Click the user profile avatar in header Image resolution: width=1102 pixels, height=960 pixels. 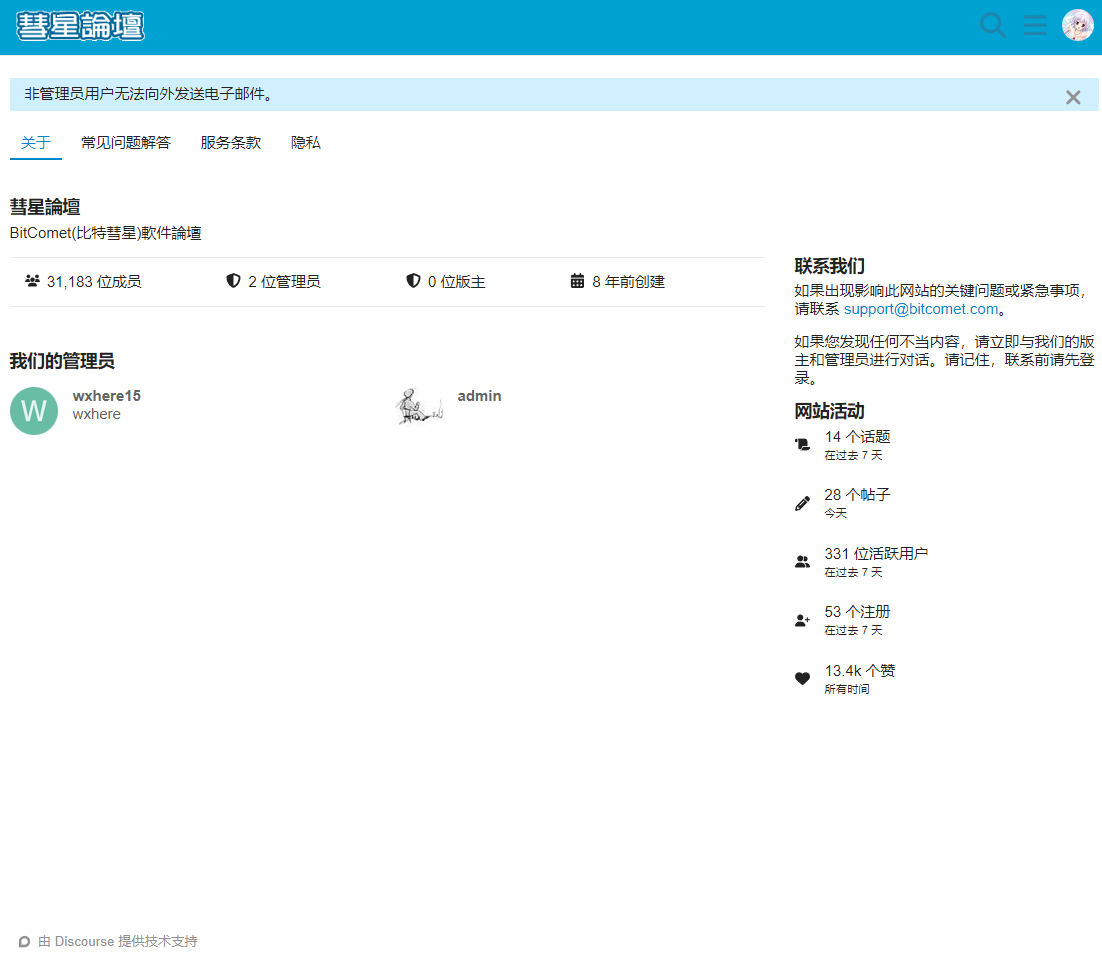coord(1077,25)
